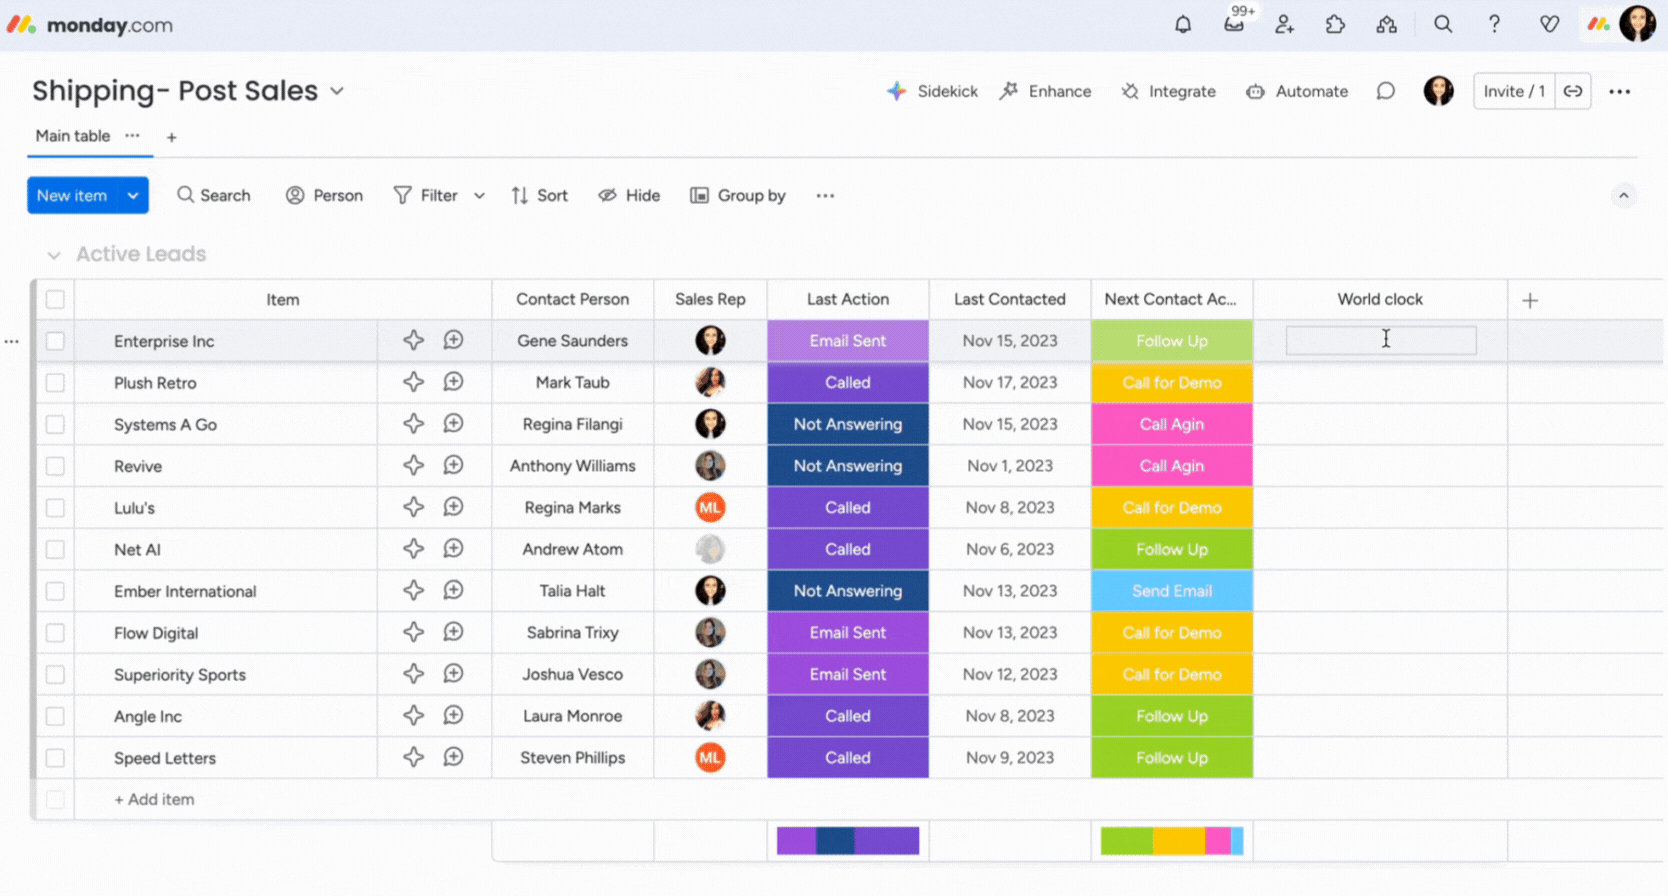Open the Integrate menu
Image resolution: width=1668 pixels, height=896 pixels.
(1168, 91)
